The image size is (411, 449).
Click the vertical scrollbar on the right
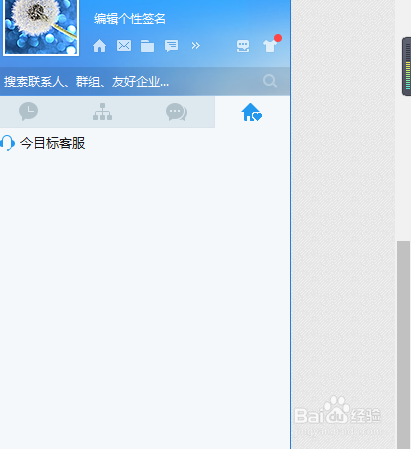[403, 345]
